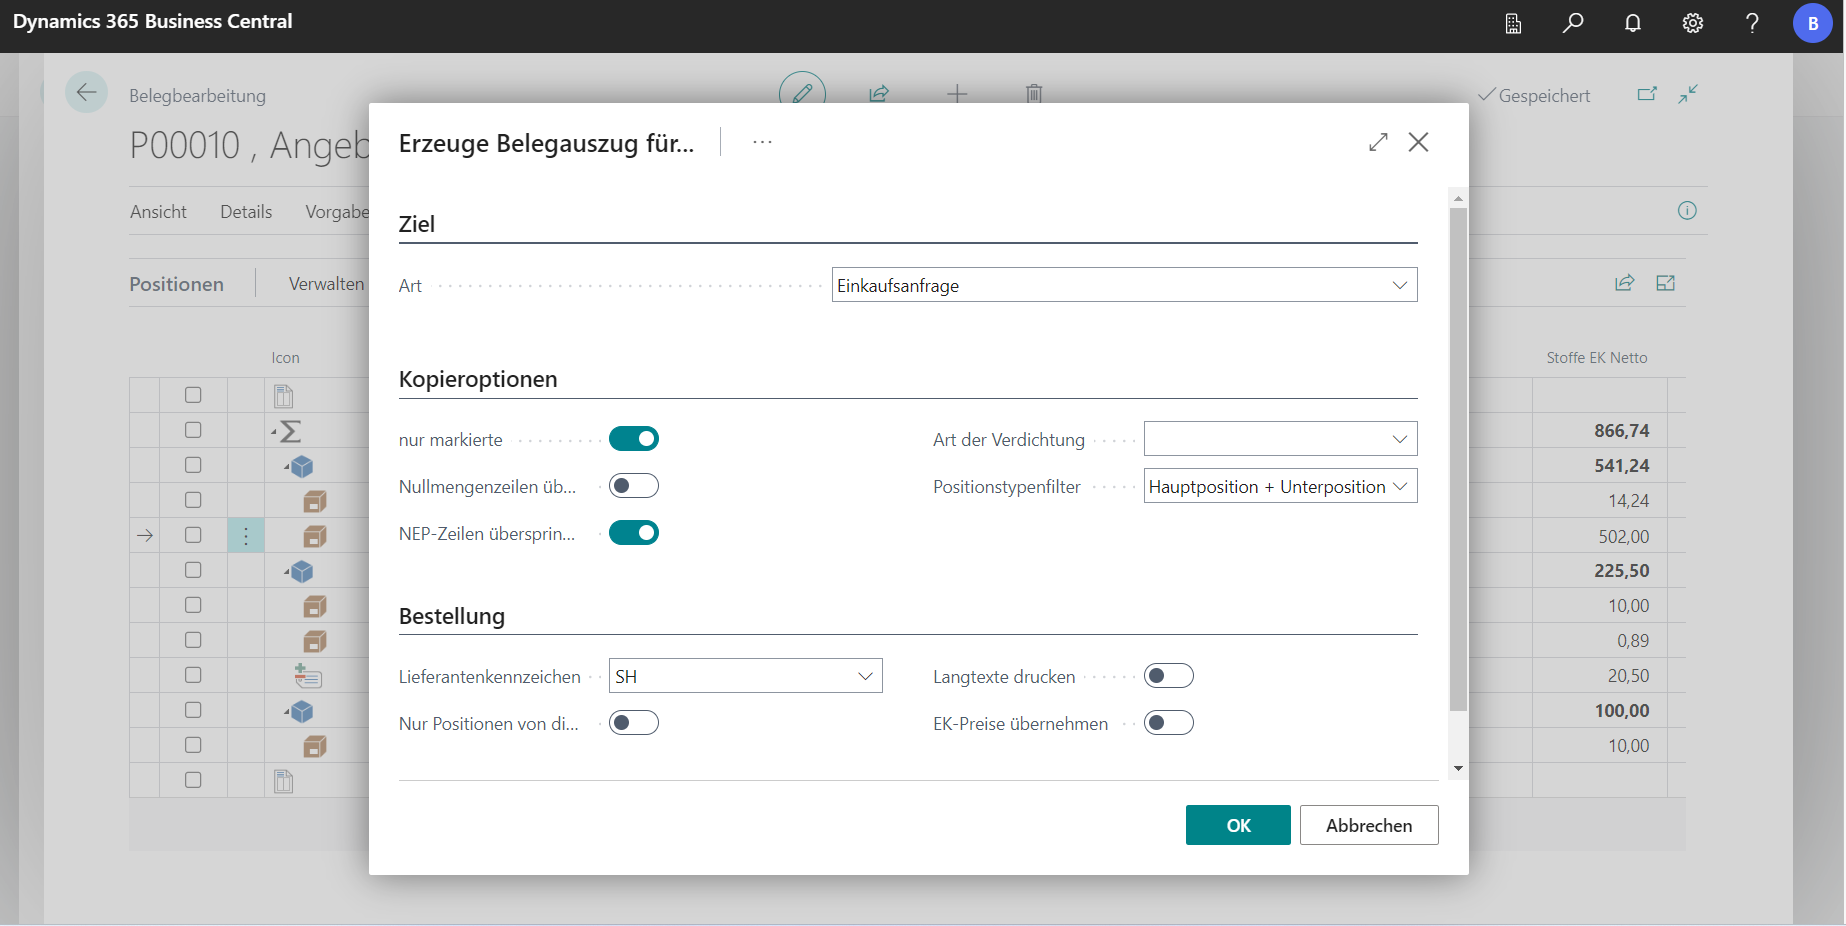
Task: Open notifications bell icon
Action: click(x=1633, y=23)
